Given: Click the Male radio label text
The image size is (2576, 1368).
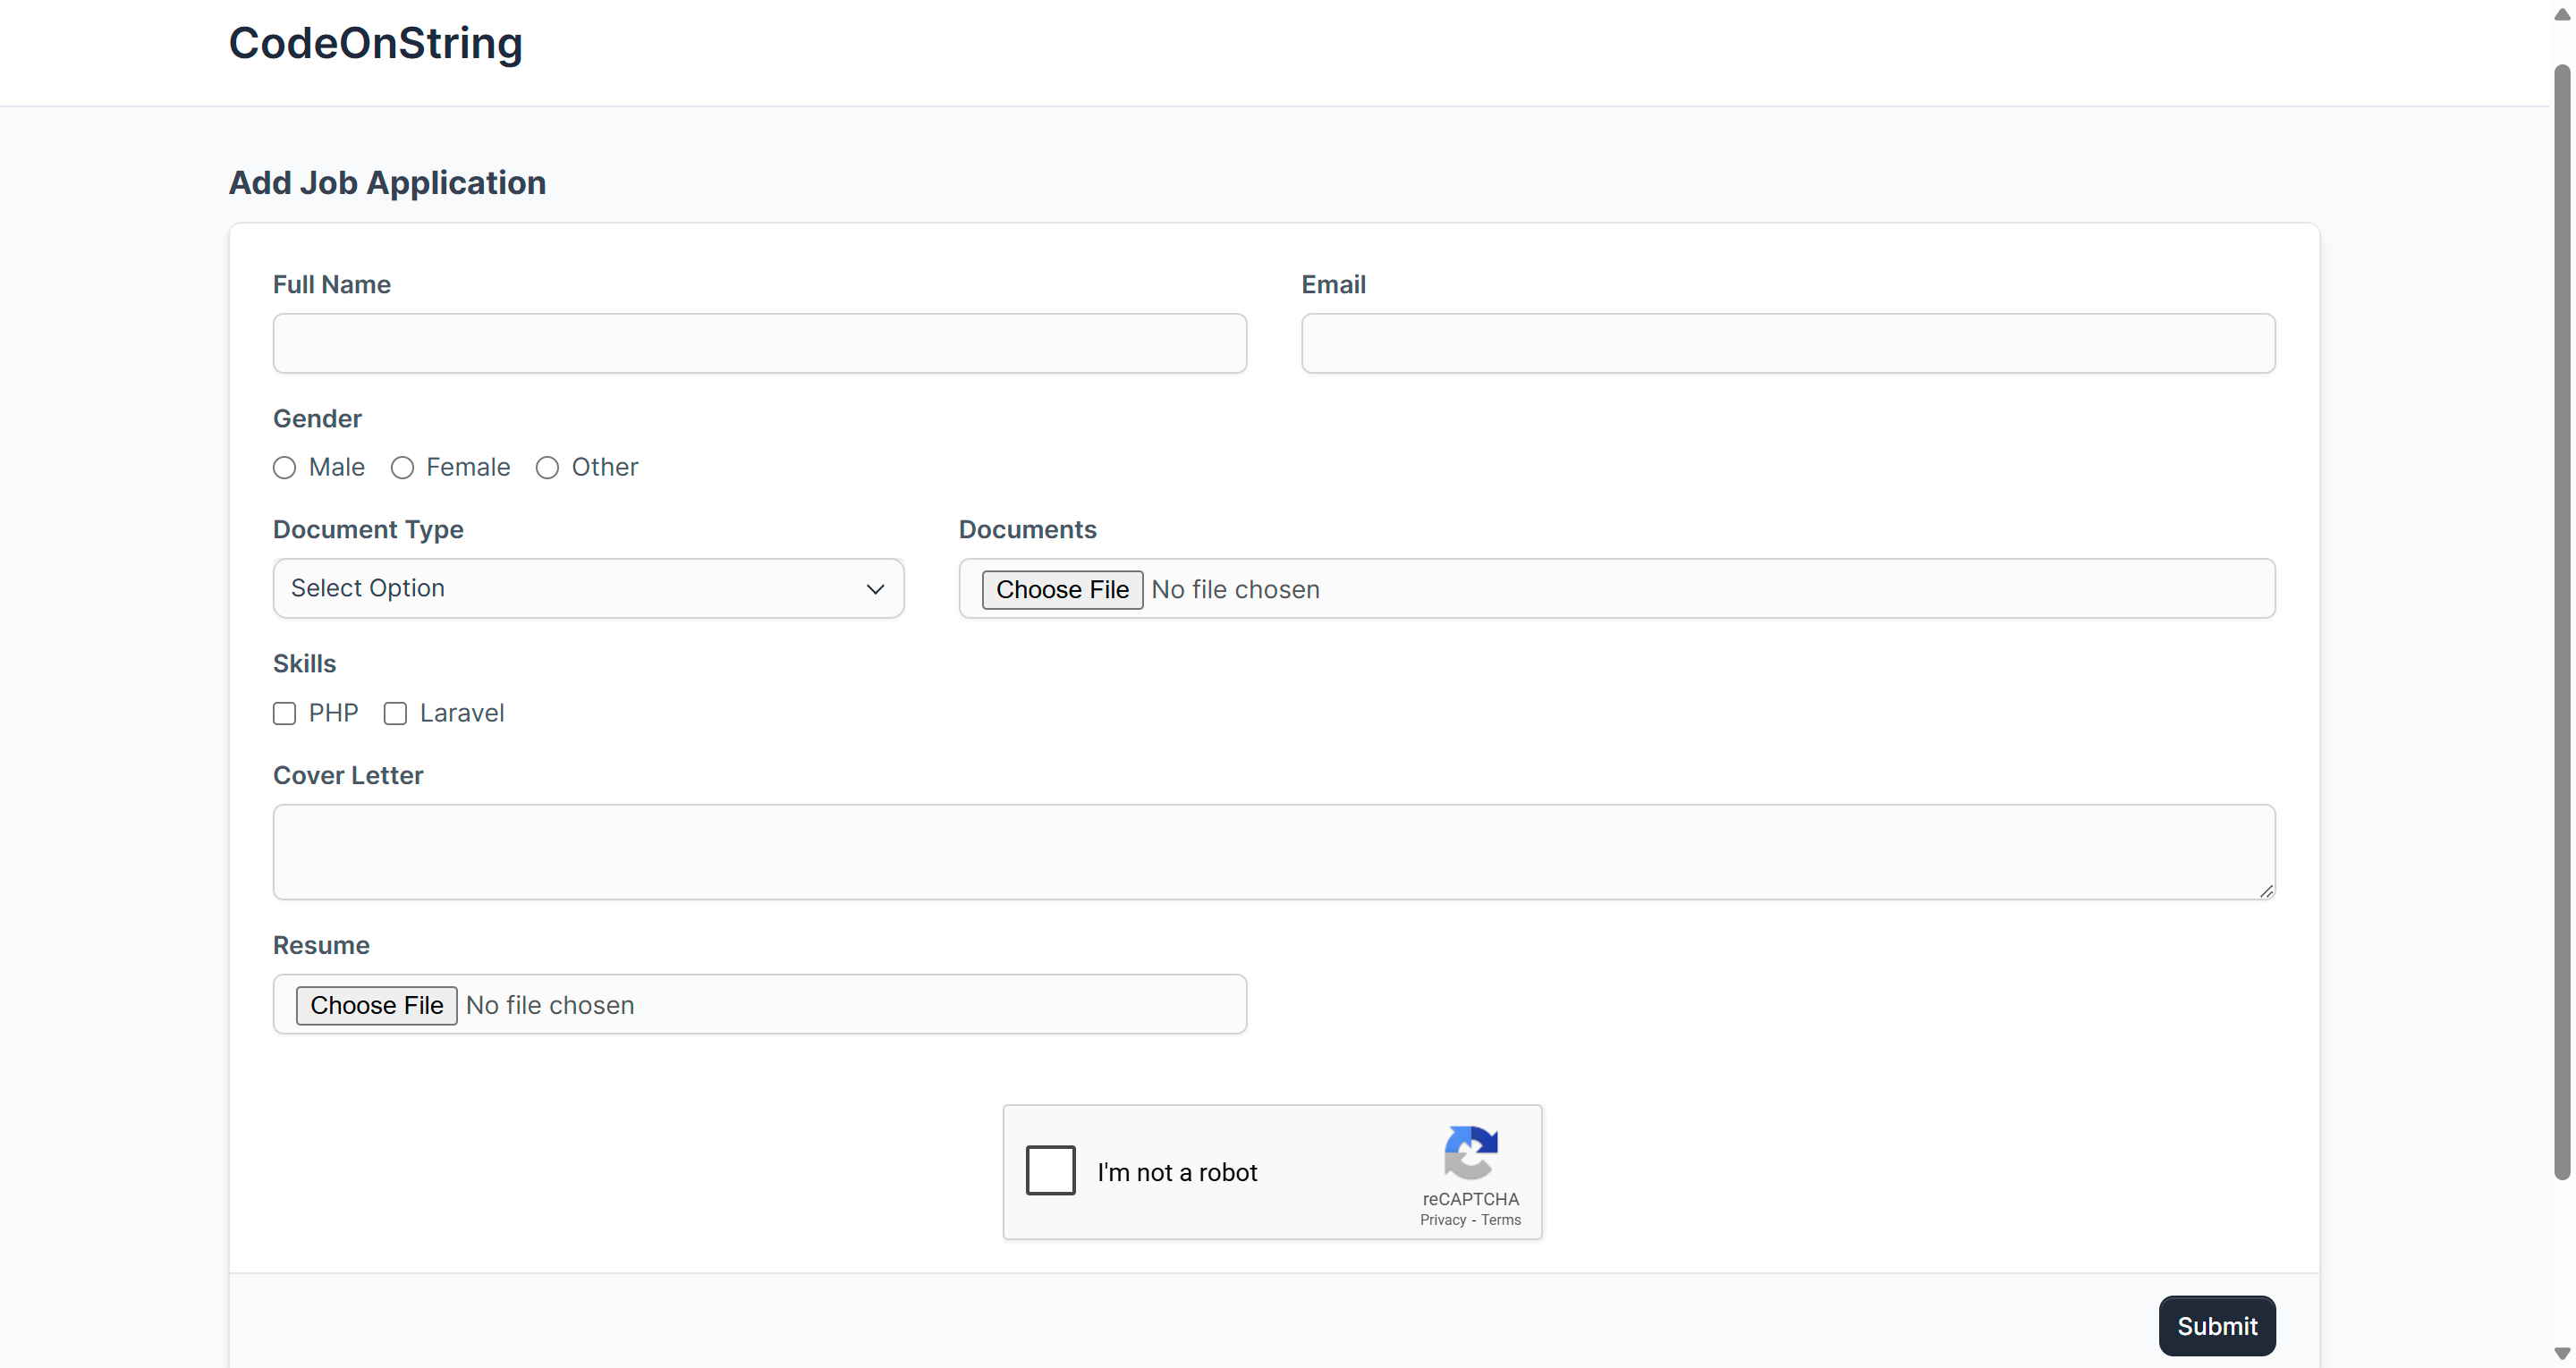Looking at the screenshot, I should tap(337, 467).
